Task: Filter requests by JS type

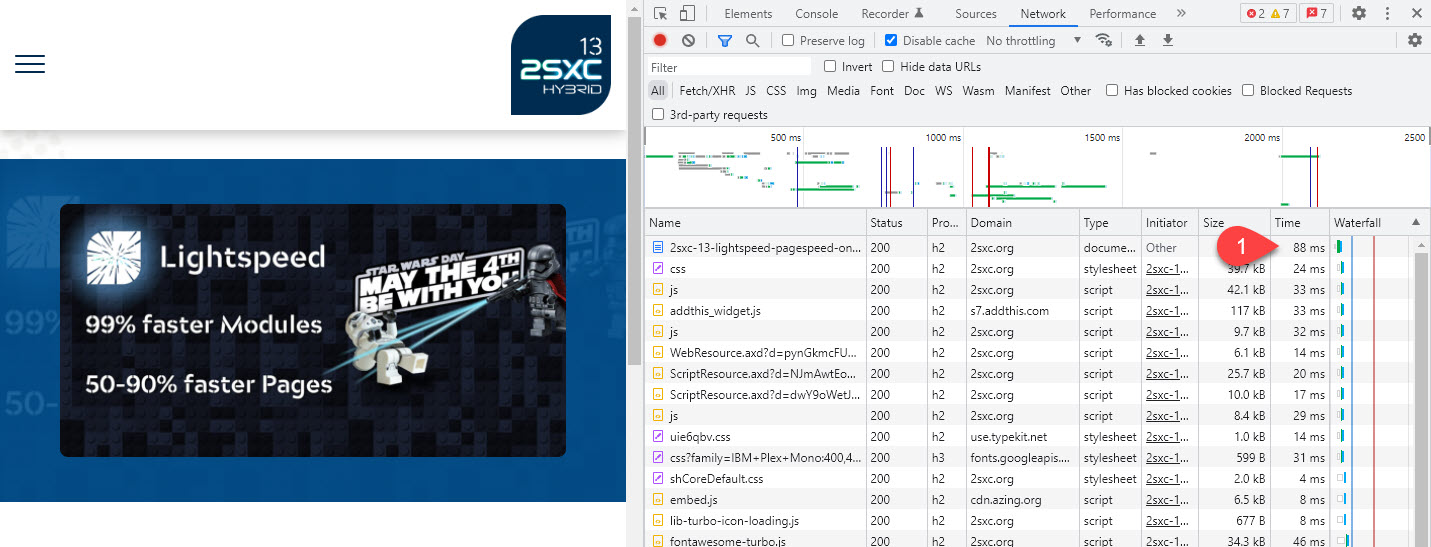Action: [750, 91]
